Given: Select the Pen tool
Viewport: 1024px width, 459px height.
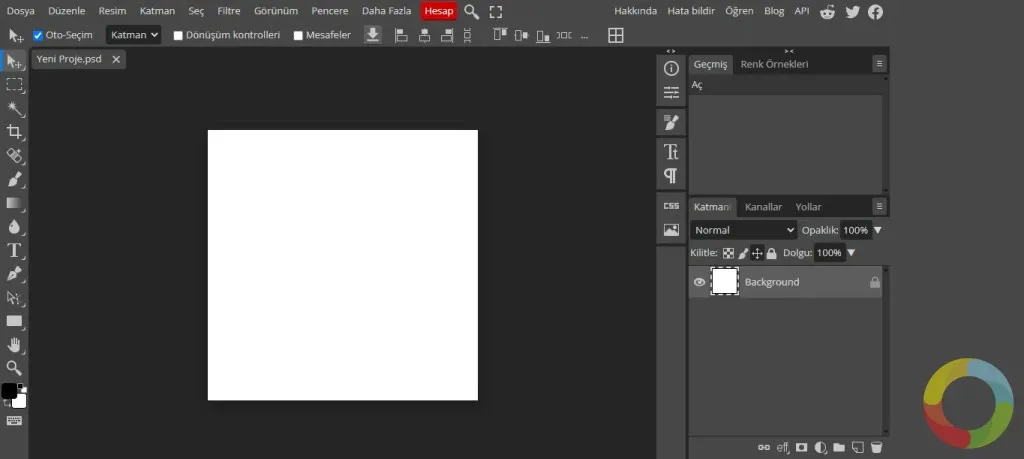Looking at the screenshot, I should click(x=14, y=274).
